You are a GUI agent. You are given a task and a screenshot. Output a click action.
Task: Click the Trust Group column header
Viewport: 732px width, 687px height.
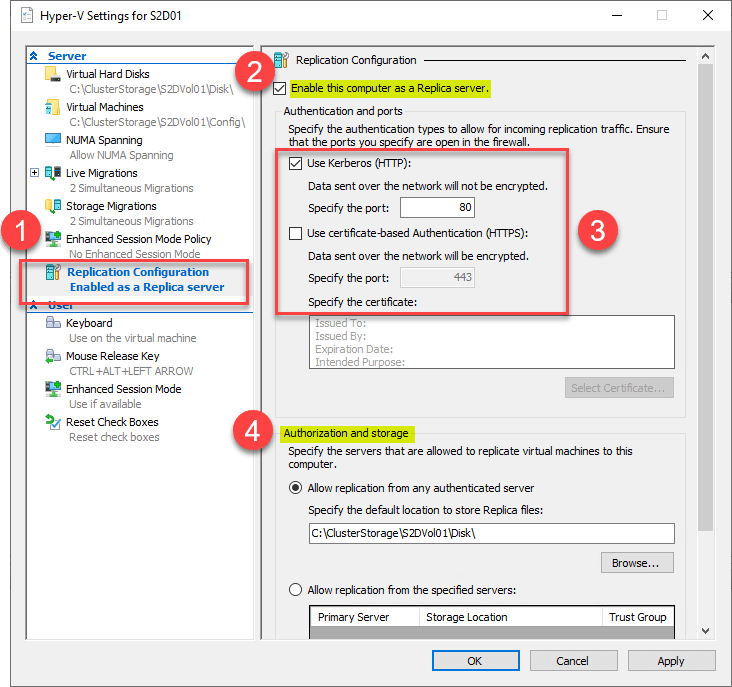[x=638, y=617]
